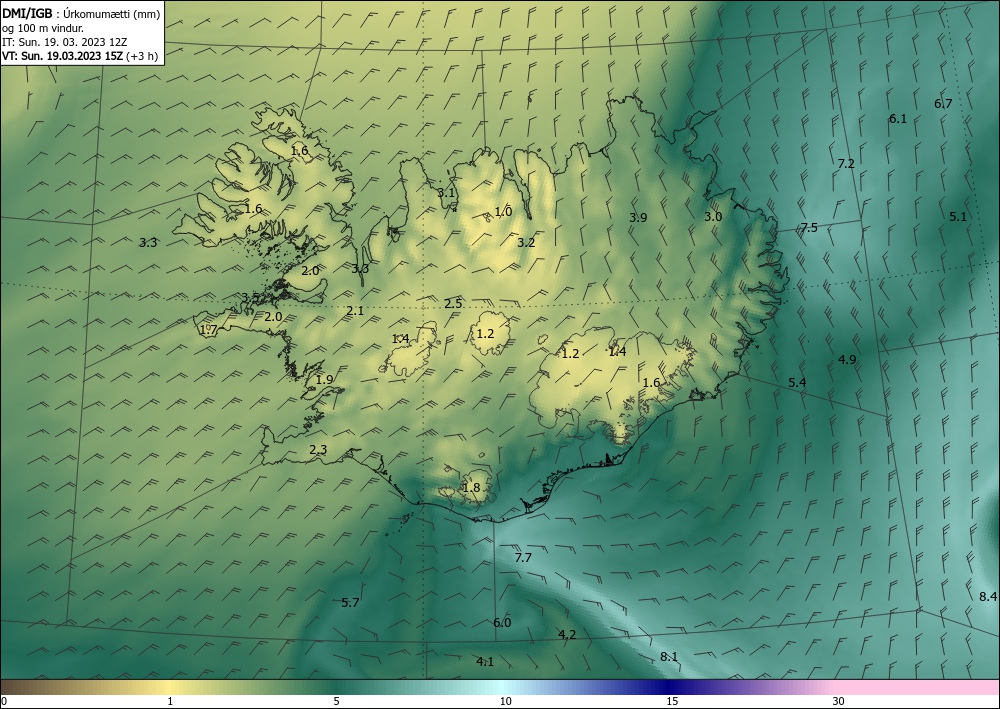Click the 2.1 map value
The height and width of the screenshot is (709, 1000).
coord(355,311)
